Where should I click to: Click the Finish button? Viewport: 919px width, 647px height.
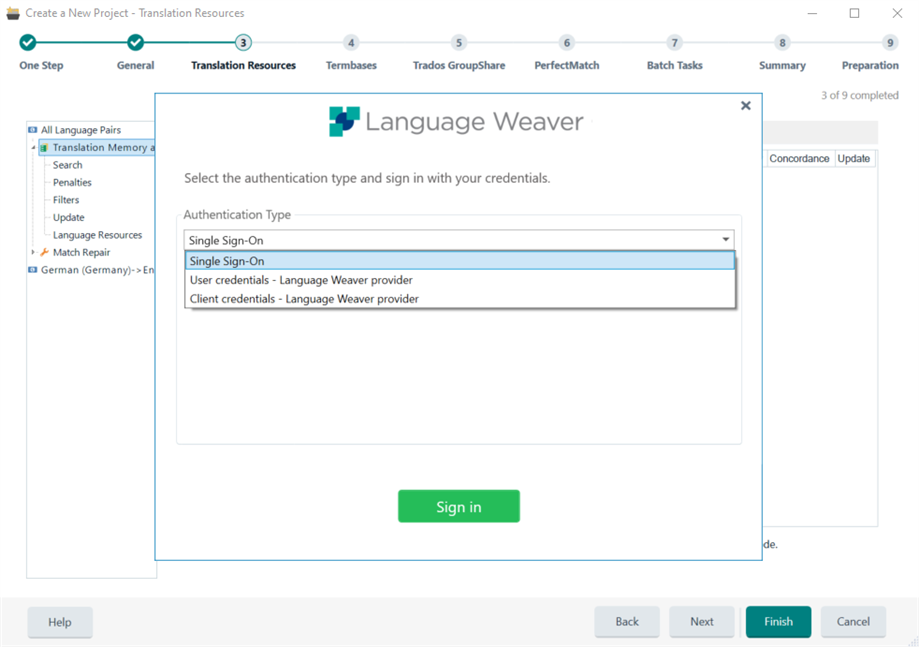coord(778,622)
